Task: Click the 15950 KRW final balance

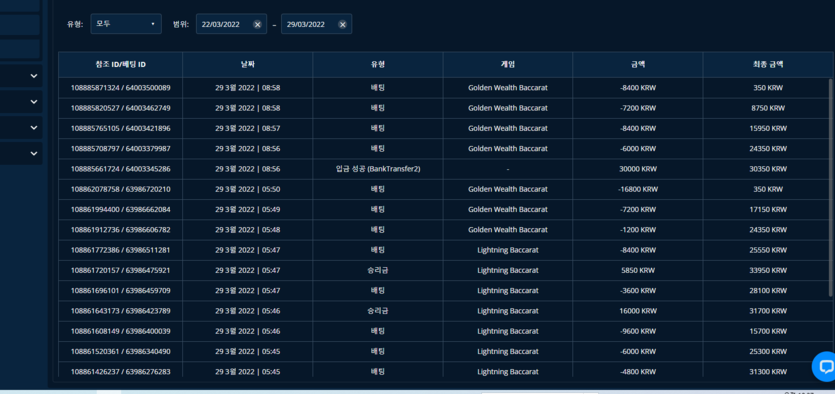Action: 768,128
